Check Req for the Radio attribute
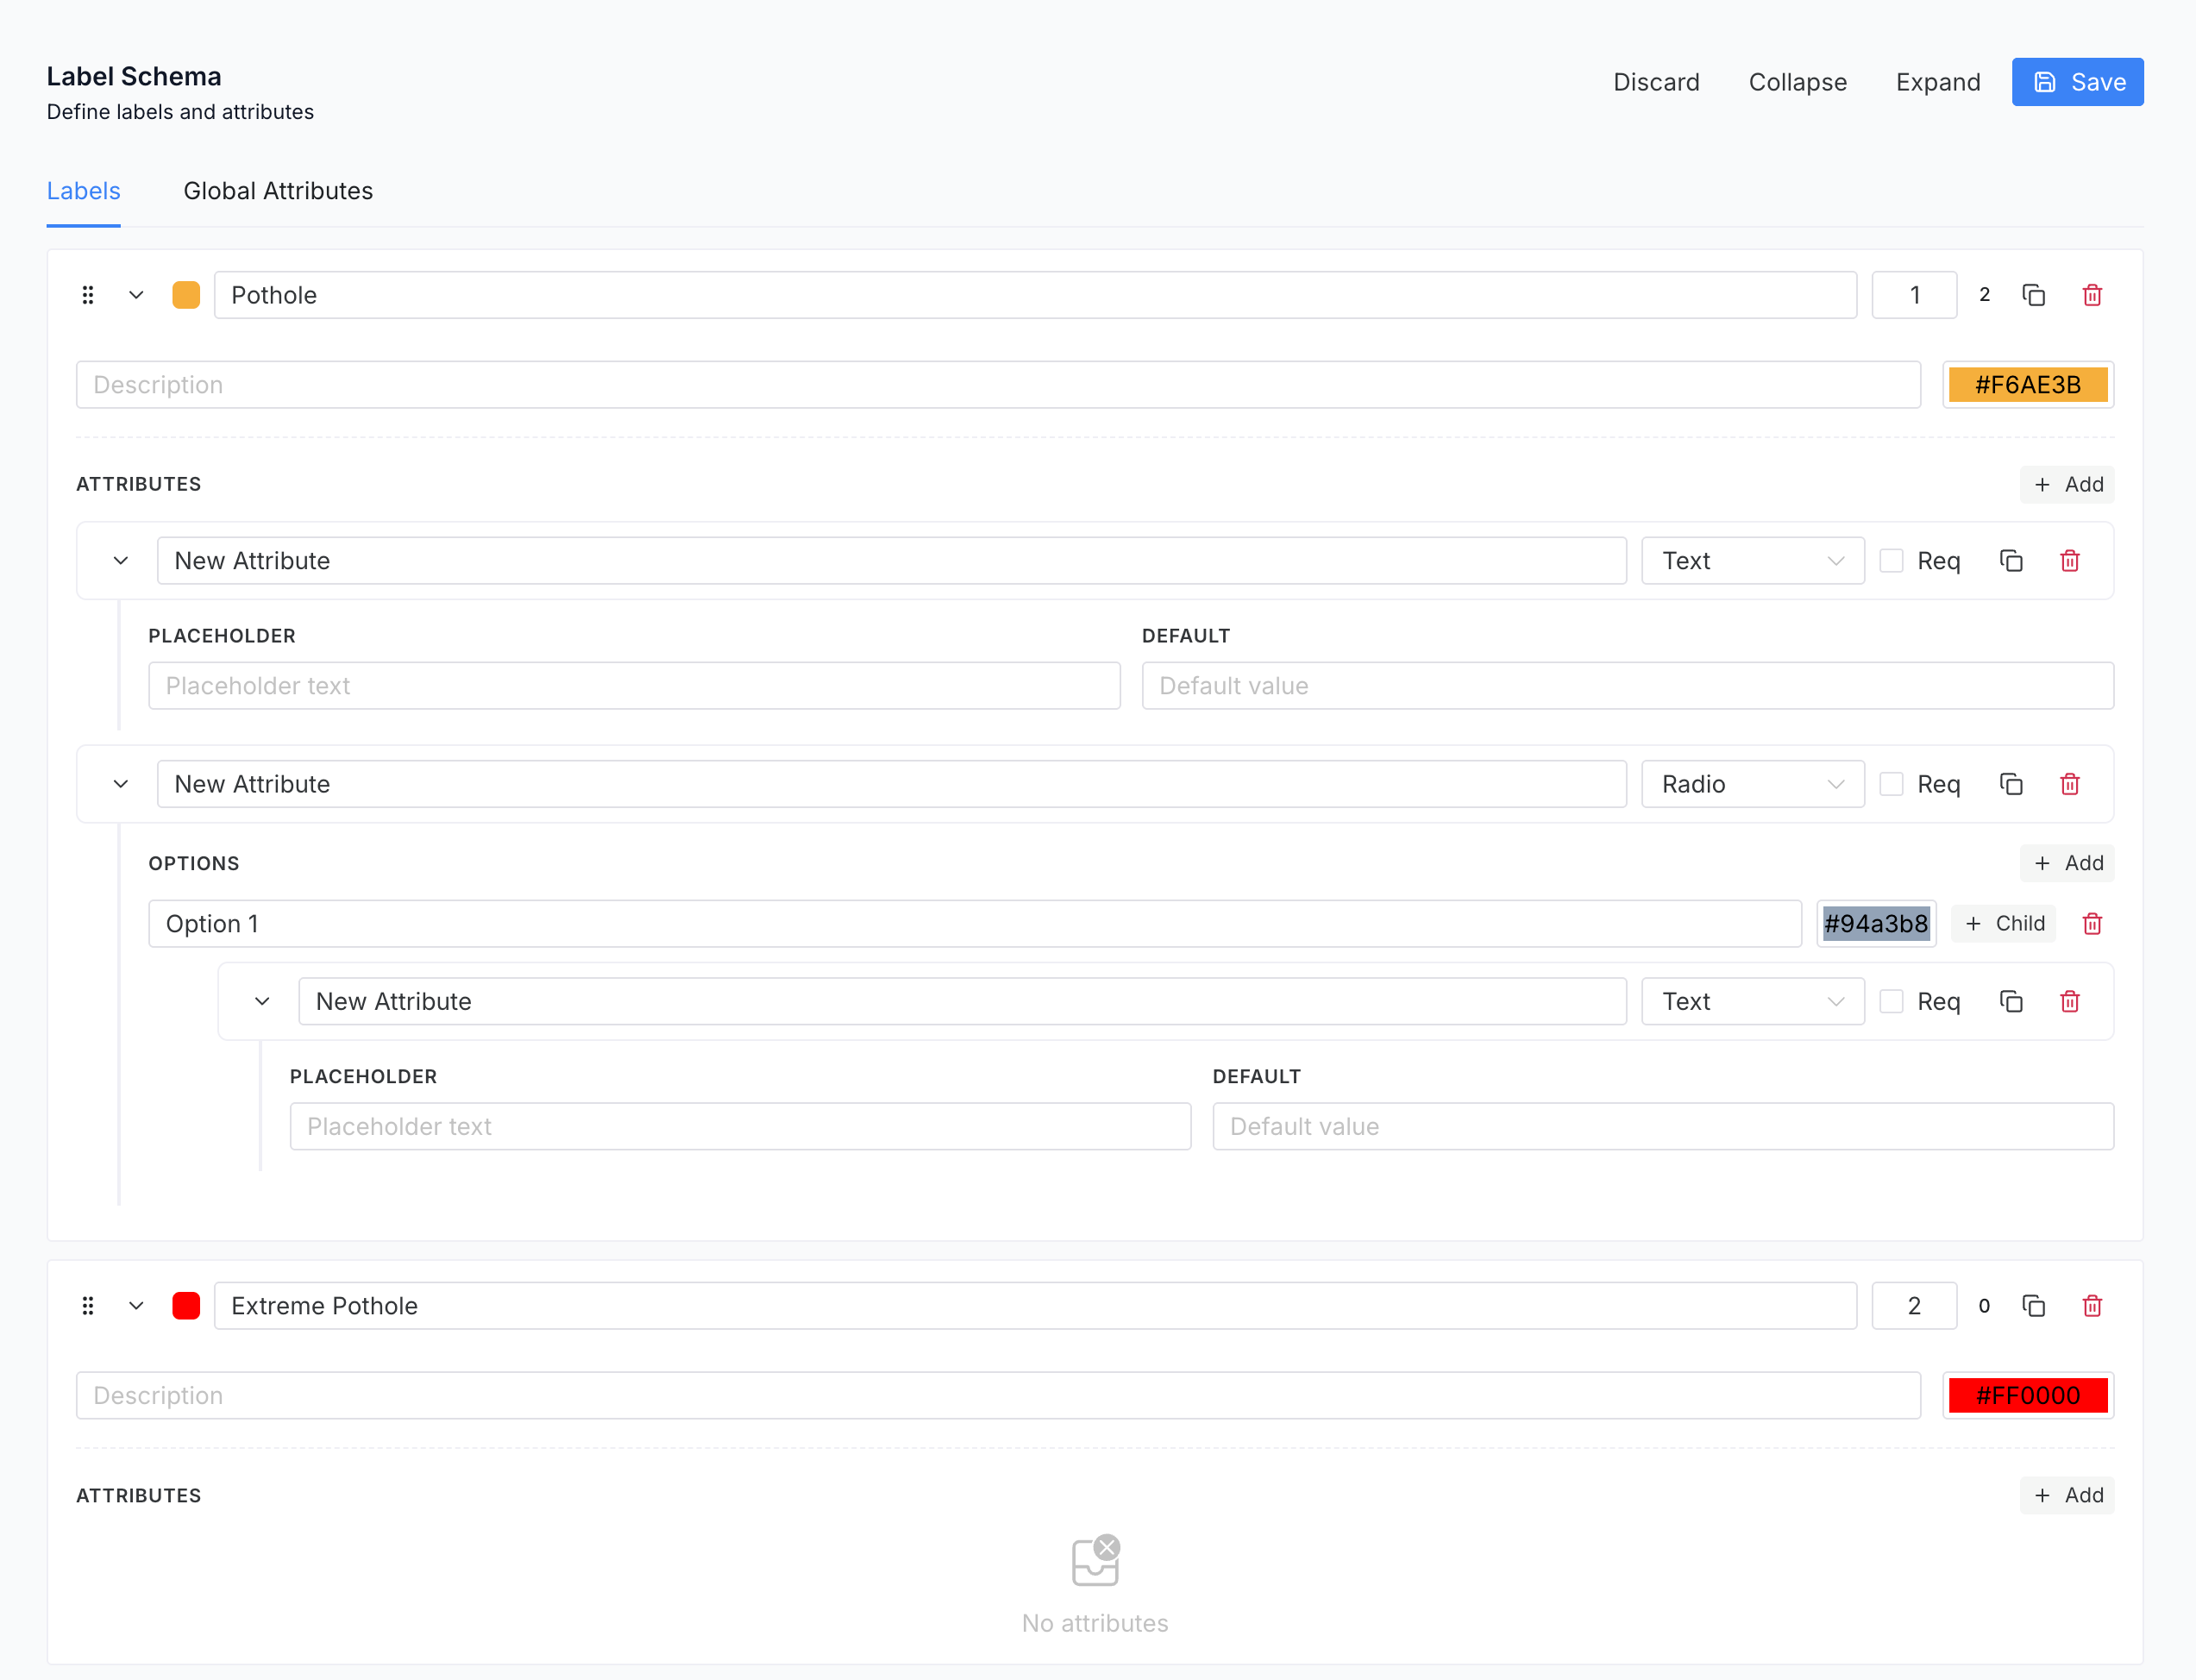This screenshot has width=2196, height=1680. [x=1891, y=784]
